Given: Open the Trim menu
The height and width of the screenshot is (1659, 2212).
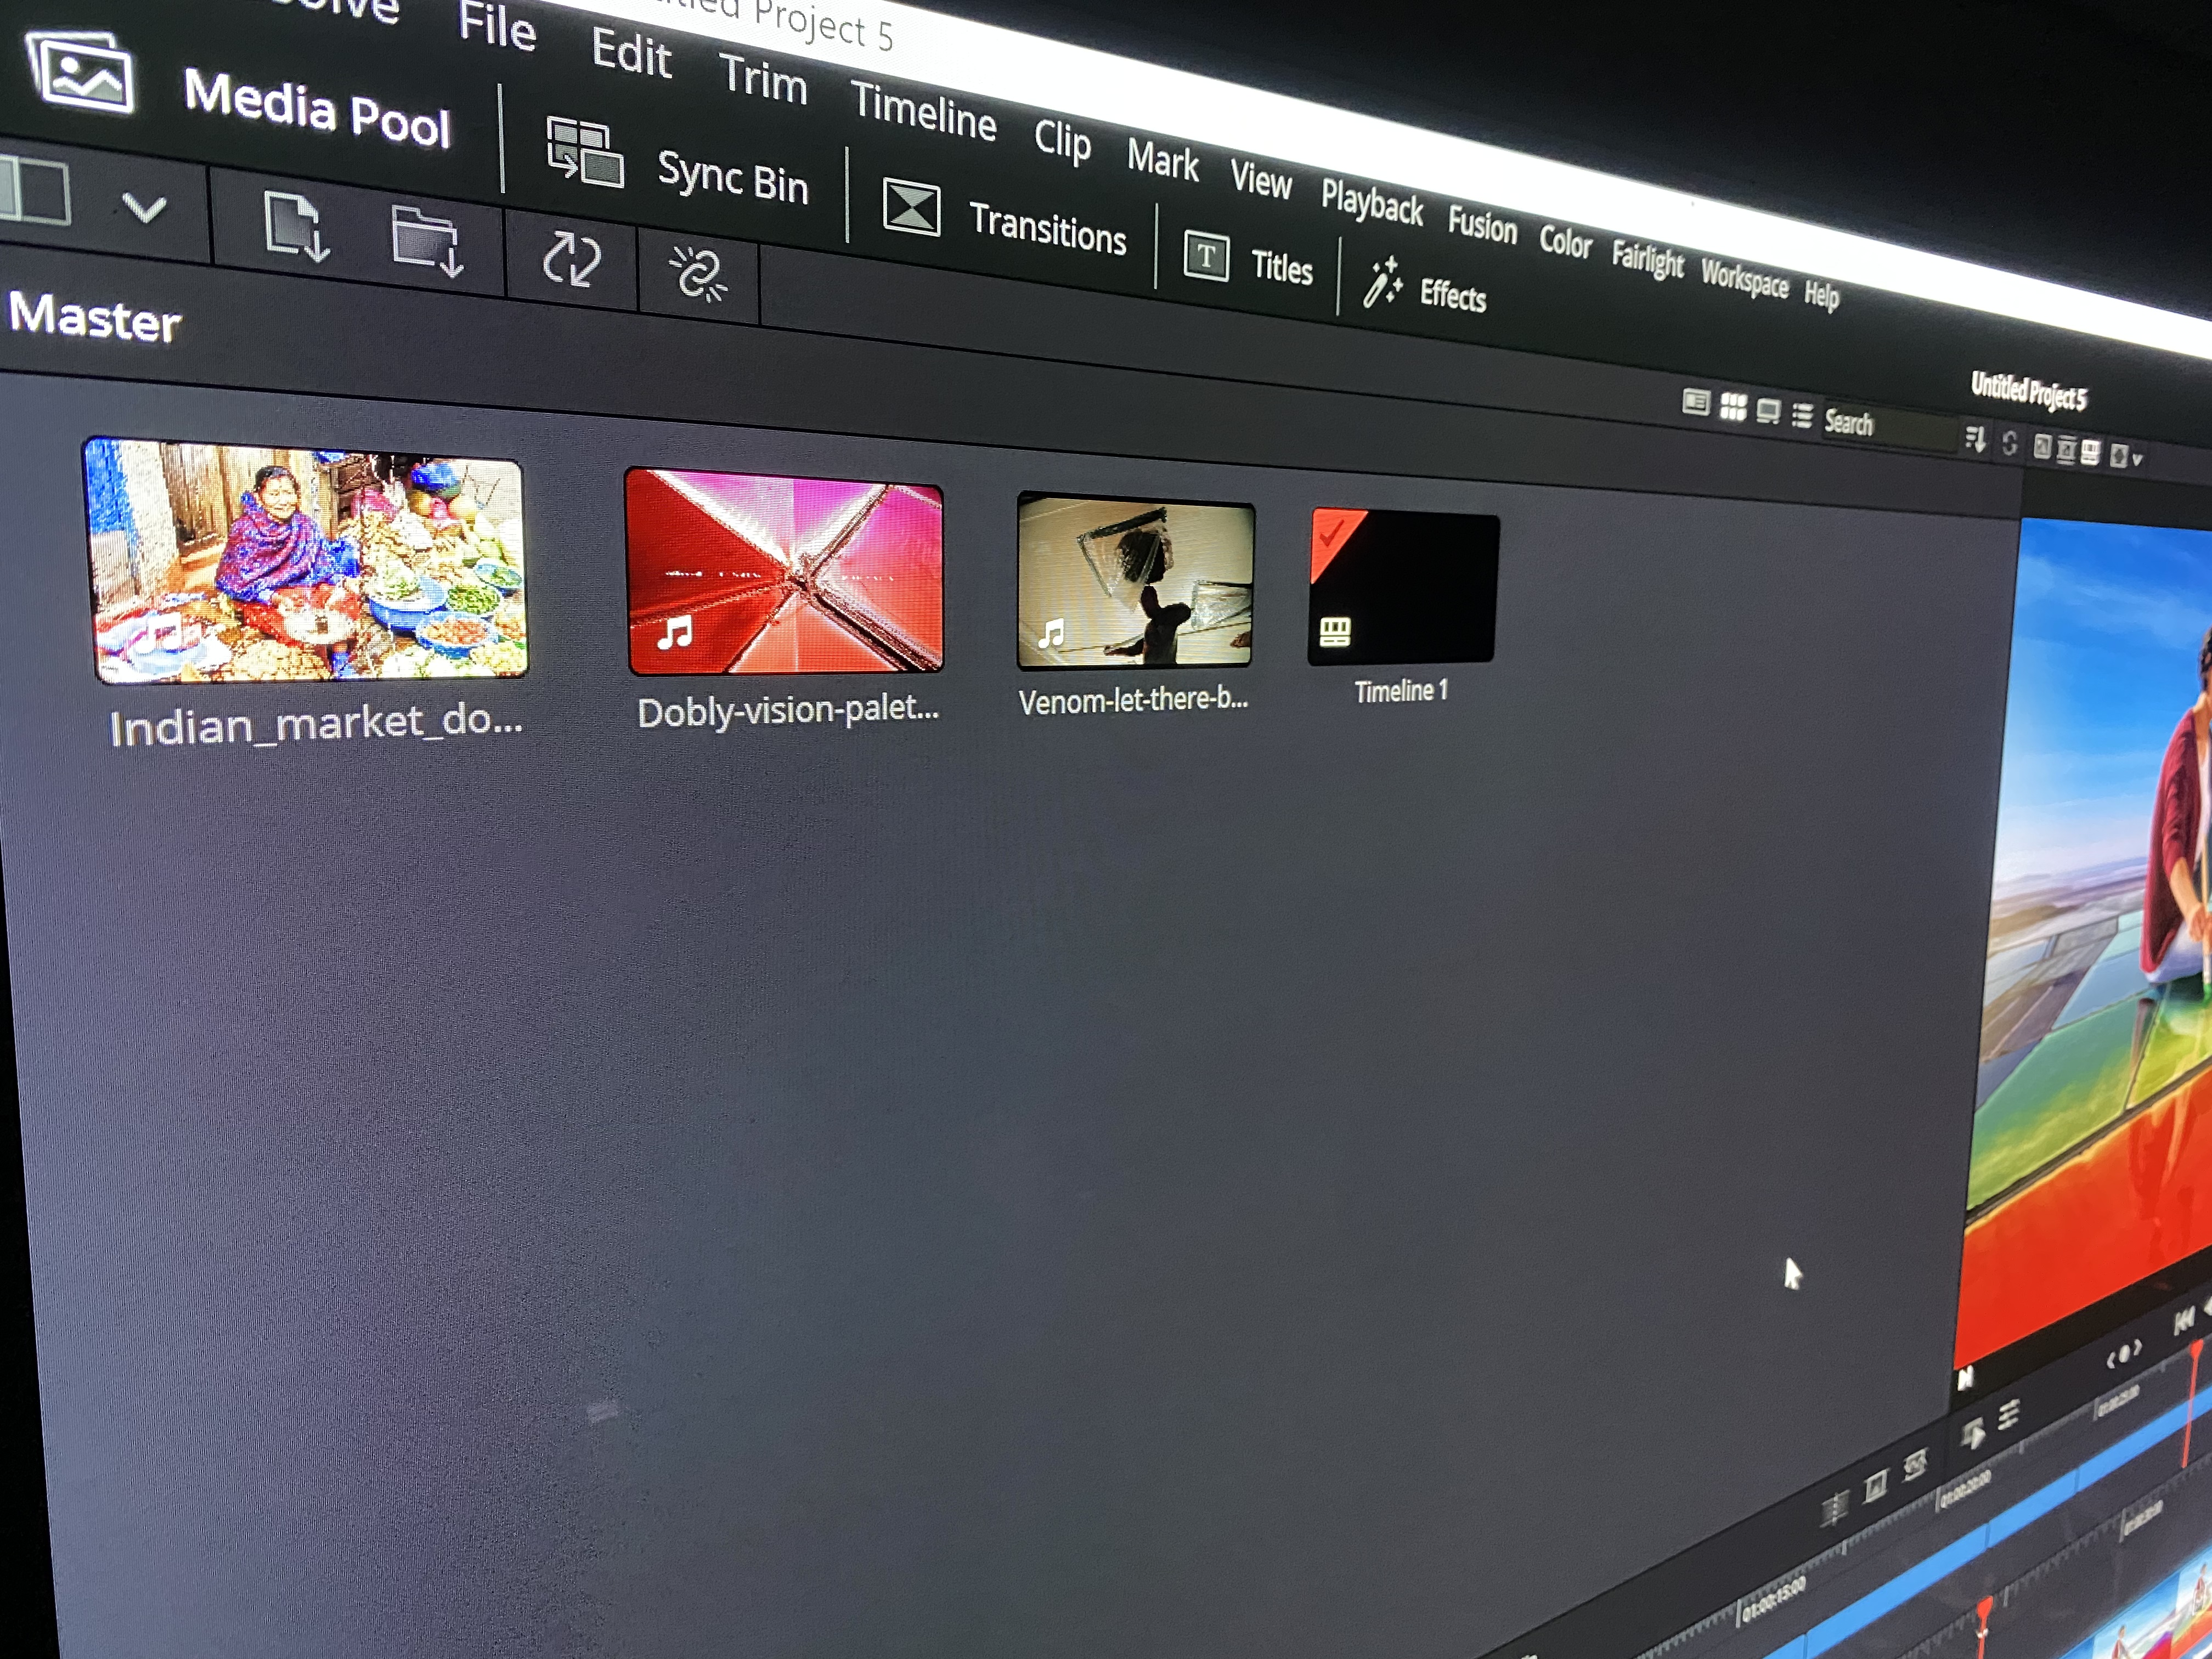Looking at the screenshot, I should 763,79.
